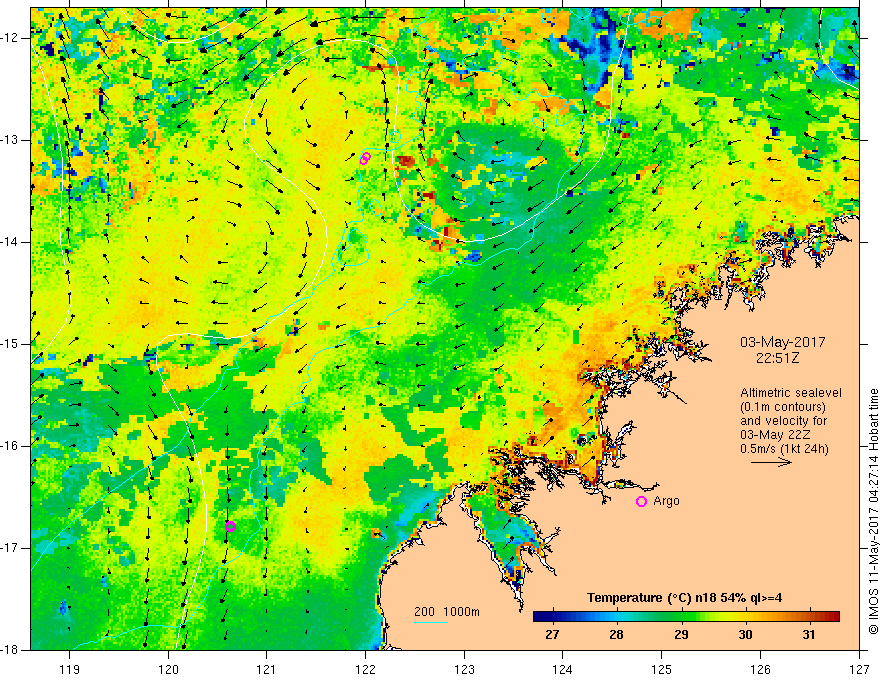Viewport: 880px width, 680px height.
Task: Click the longitude axis label "125"
Action: tap(661, 669)
